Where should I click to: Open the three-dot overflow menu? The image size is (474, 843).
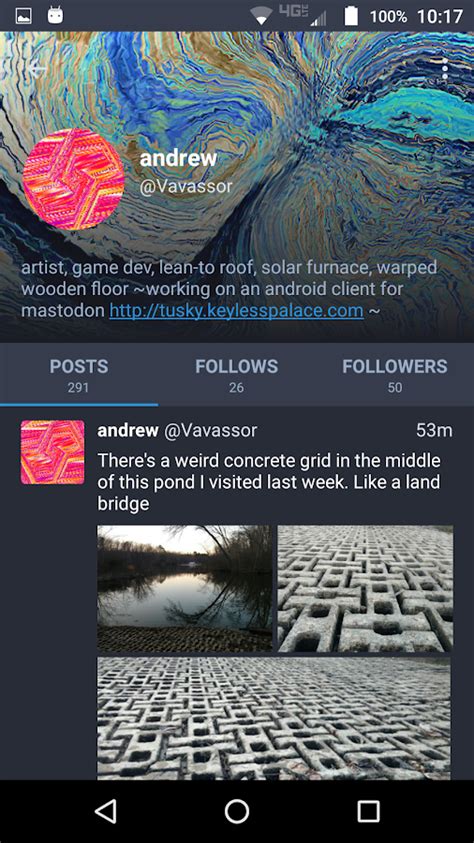point(444,69)
